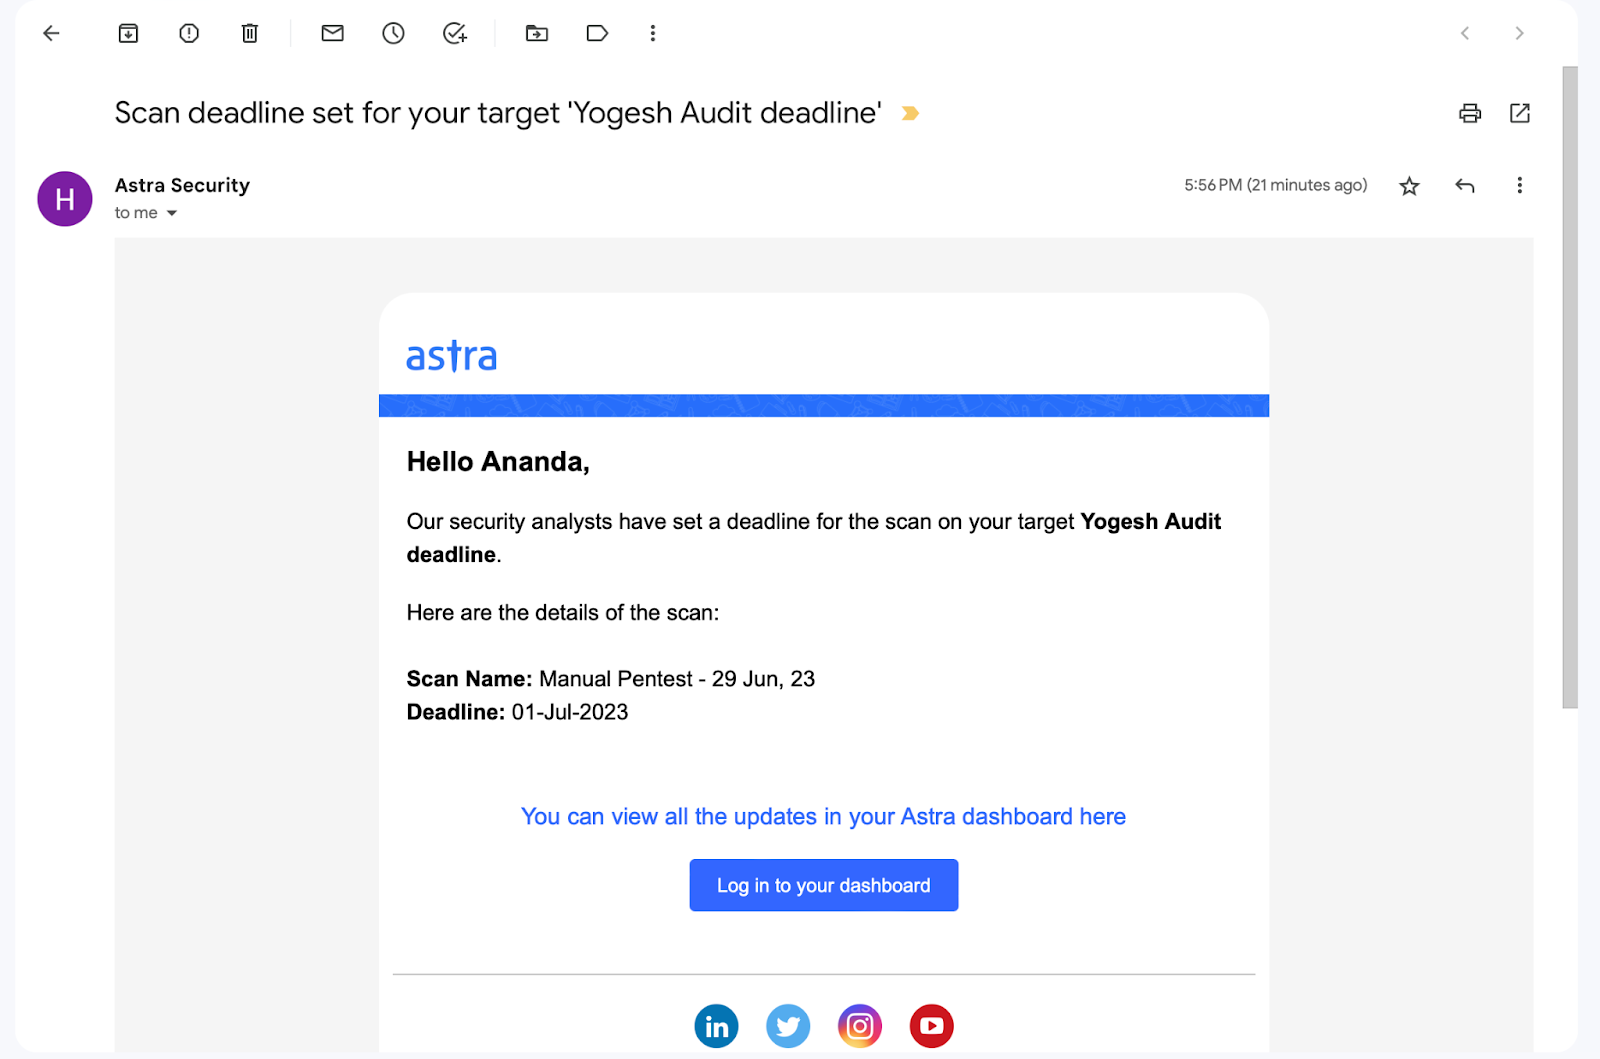Click 'Here are the details of the scan:'

tap(563, 613)
